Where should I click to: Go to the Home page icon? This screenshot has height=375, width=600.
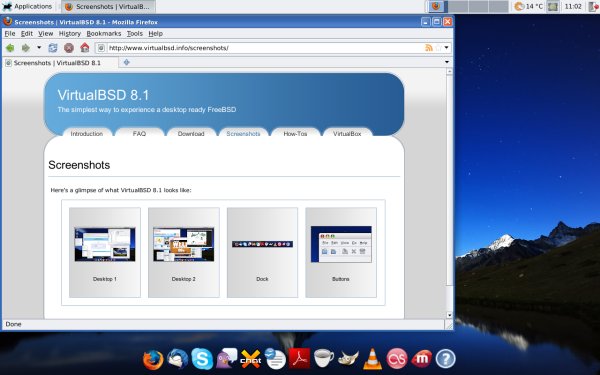(85, 48)
